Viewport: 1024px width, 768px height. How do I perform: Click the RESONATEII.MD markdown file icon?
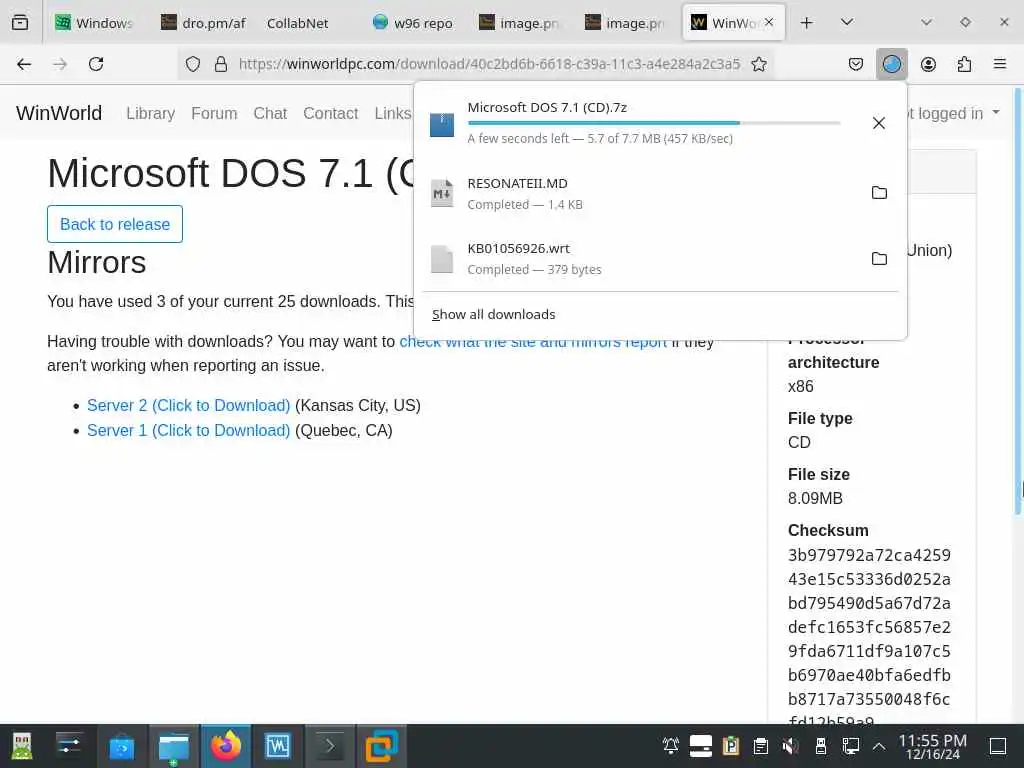coord(442,193)
